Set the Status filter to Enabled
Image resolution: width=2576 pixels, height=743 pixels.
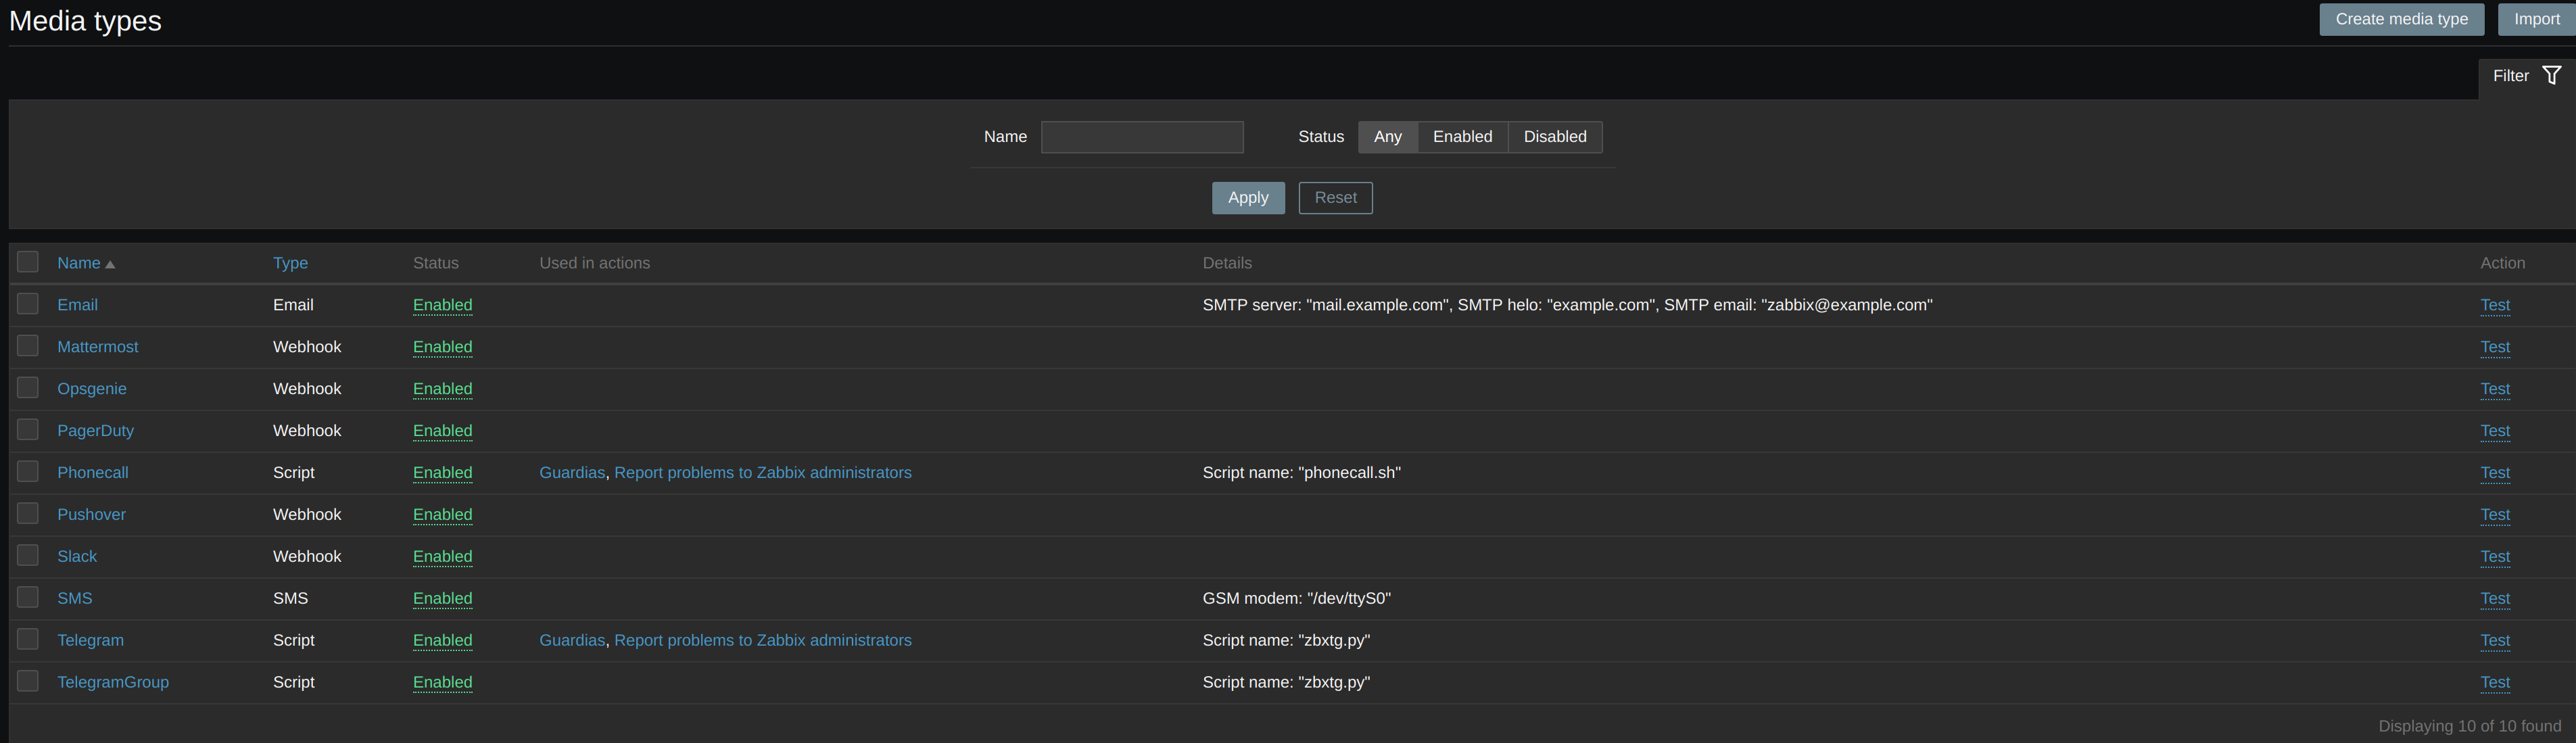click(1461, 137)
